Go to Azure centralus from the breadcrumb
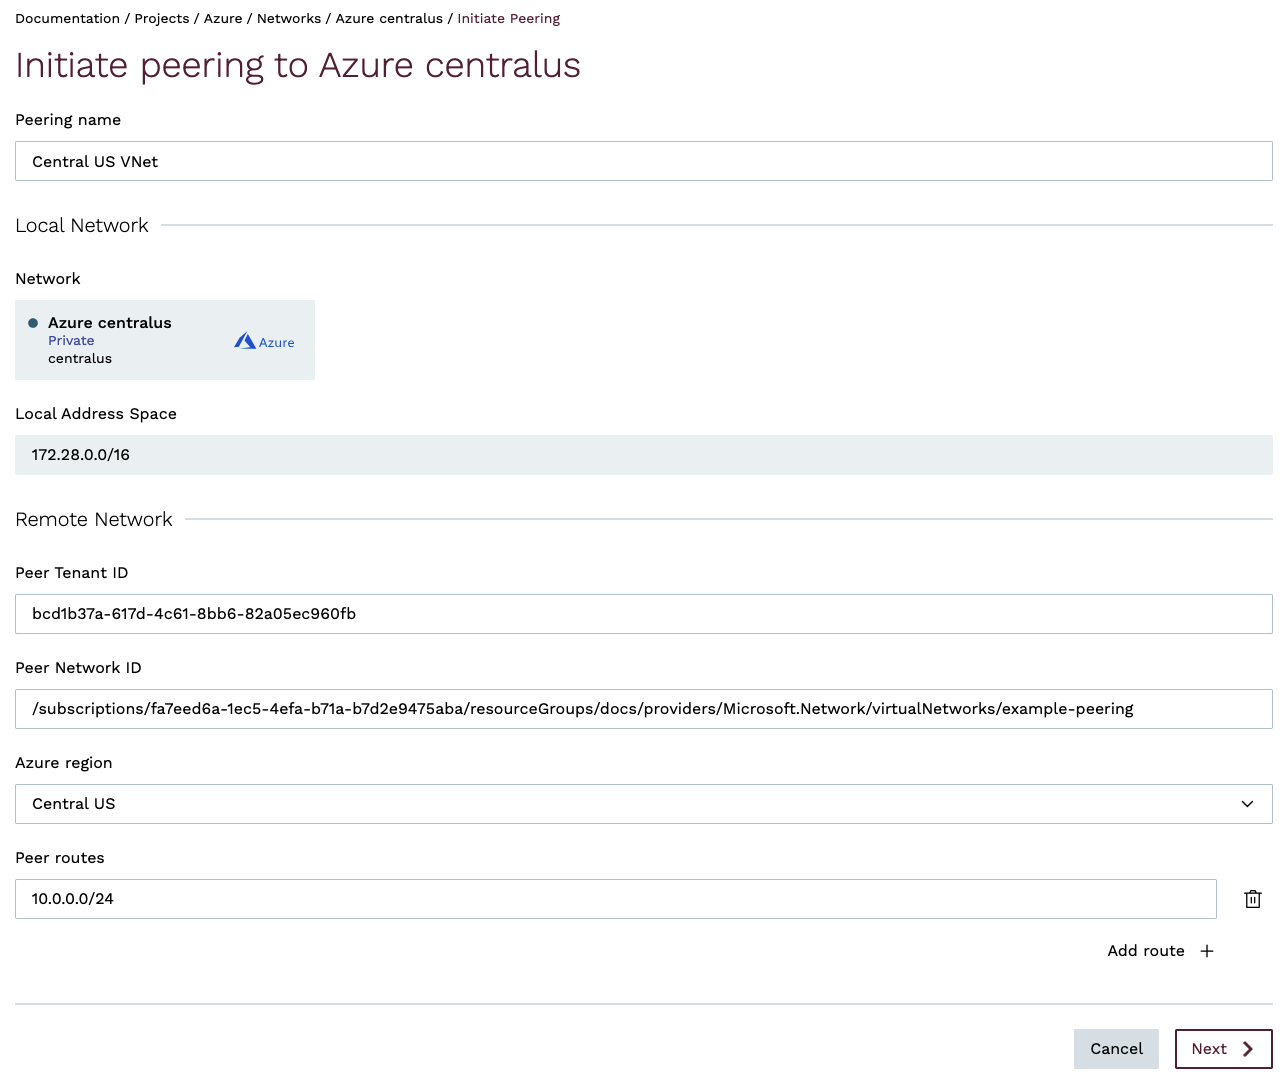This screenshot has width=1284, height=1081. point(389,18)
